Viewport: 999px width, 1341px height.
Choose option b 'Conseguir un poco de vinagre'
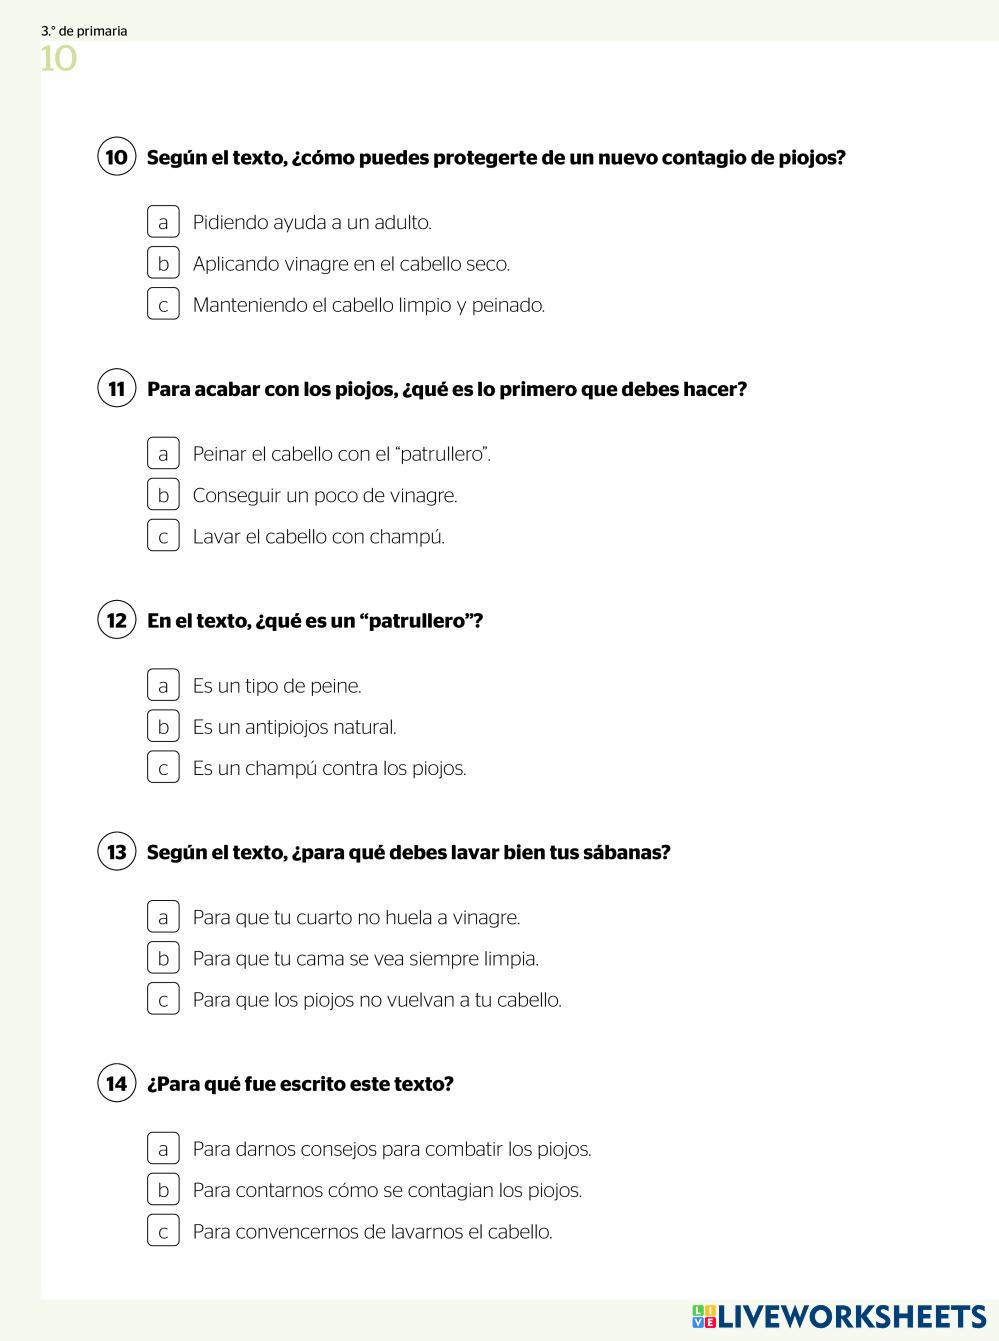pyautogui.click(x=163, y=495)
